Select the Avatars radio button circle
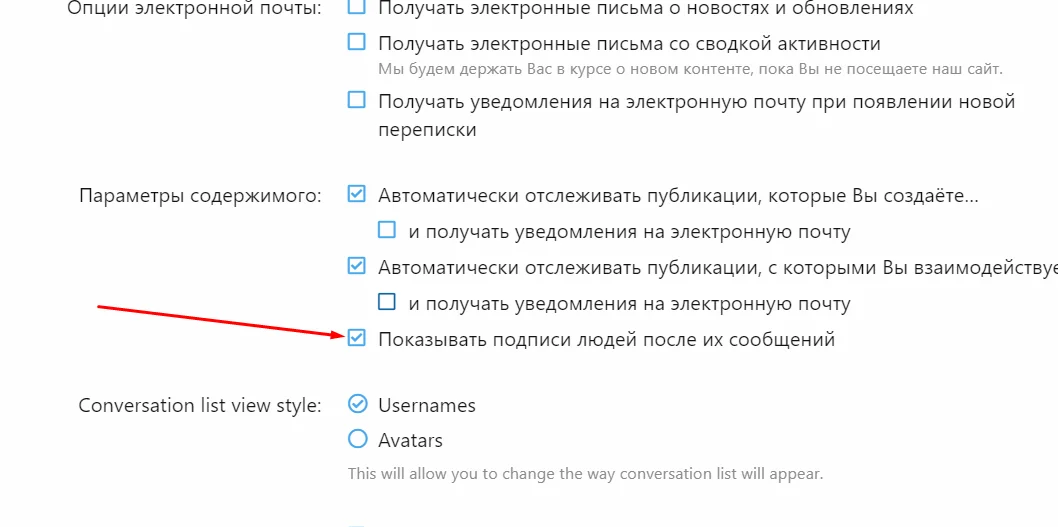1058x527 pixels. coord(357,439)
